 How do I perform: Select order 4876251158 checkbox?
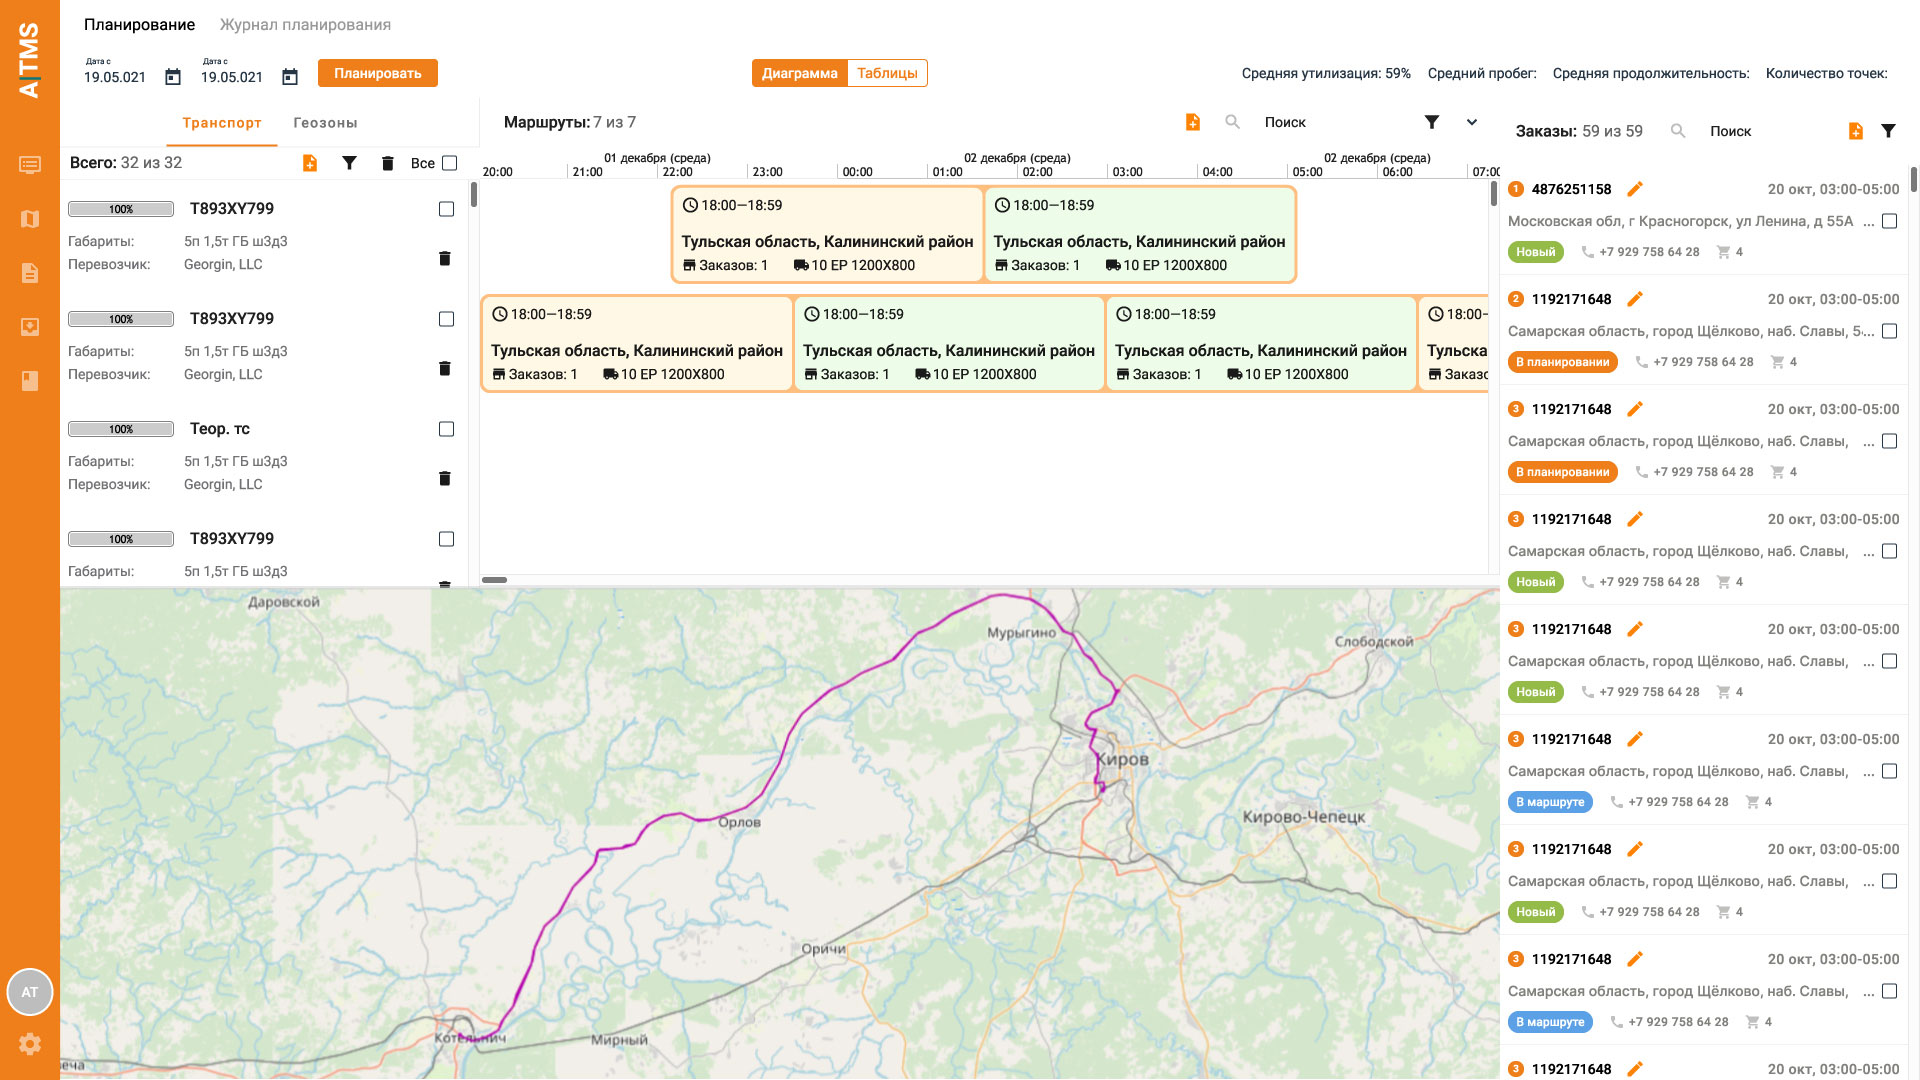point(1889,221)
